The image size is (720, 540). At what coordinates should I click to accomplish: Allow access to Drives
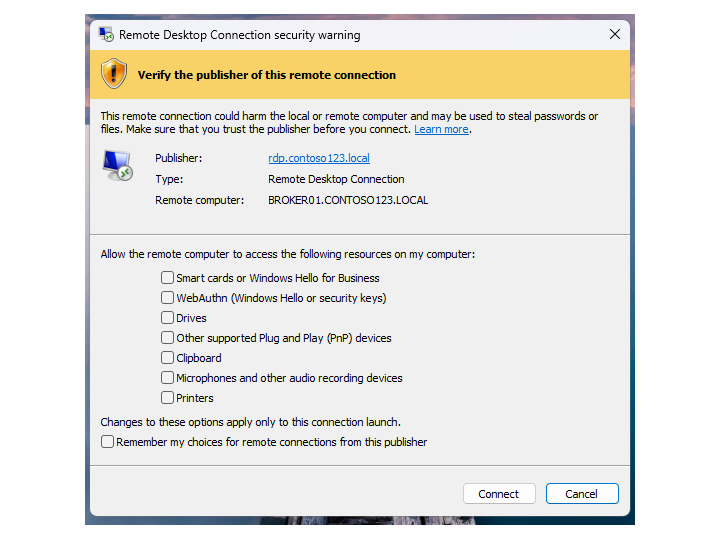pyautogui.click(x=168, y=318)
